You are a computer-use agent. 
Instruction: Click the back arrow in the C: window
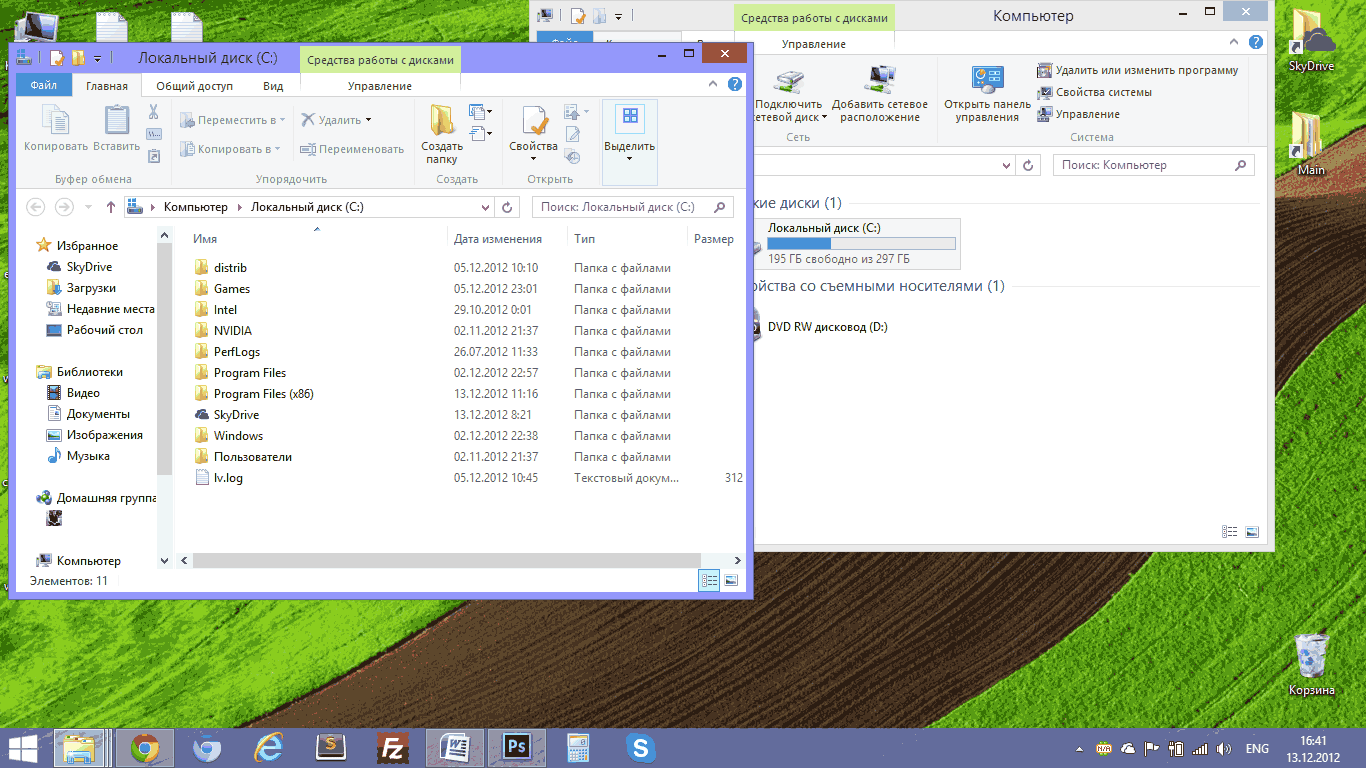36,207
